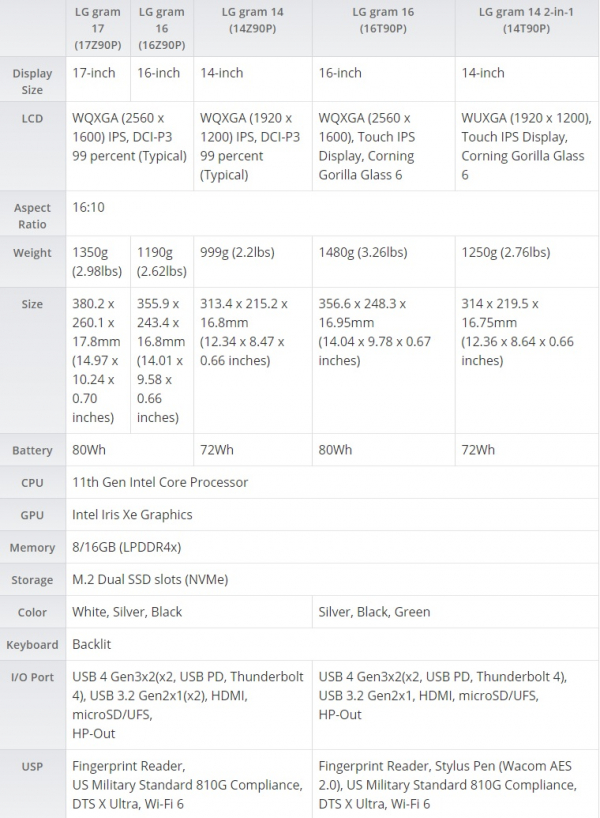Screen dimensions: 600x818
Task: Click the LG gram 17 (17Z90P) column header
Action: (98, 28)
